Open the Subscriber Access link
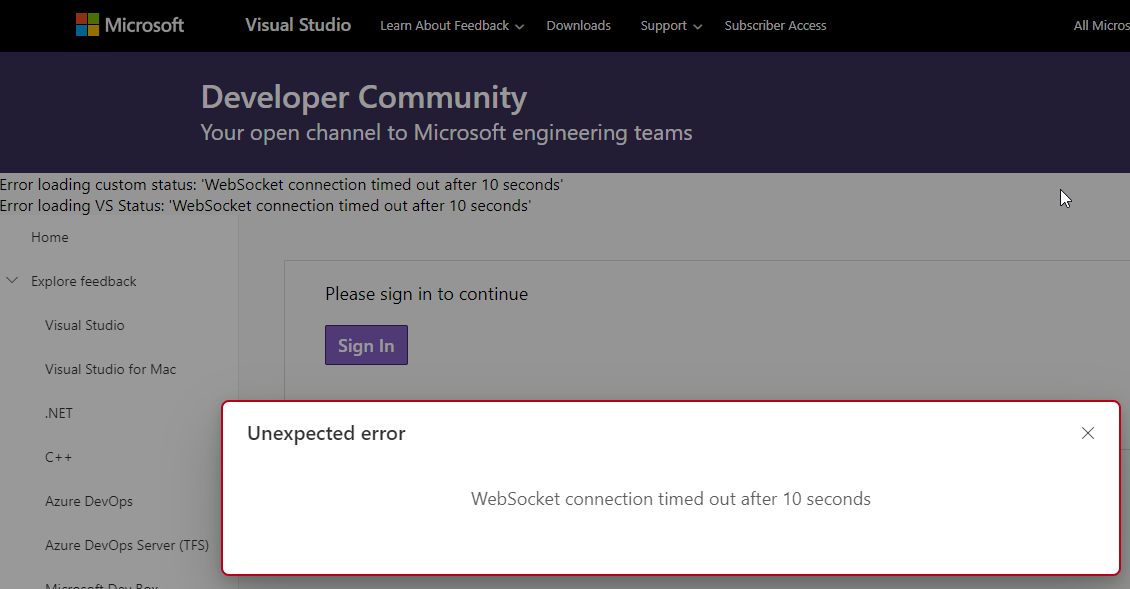This screenshot has height=589, width=1130. pyautogui.click(x=775, y=26)
